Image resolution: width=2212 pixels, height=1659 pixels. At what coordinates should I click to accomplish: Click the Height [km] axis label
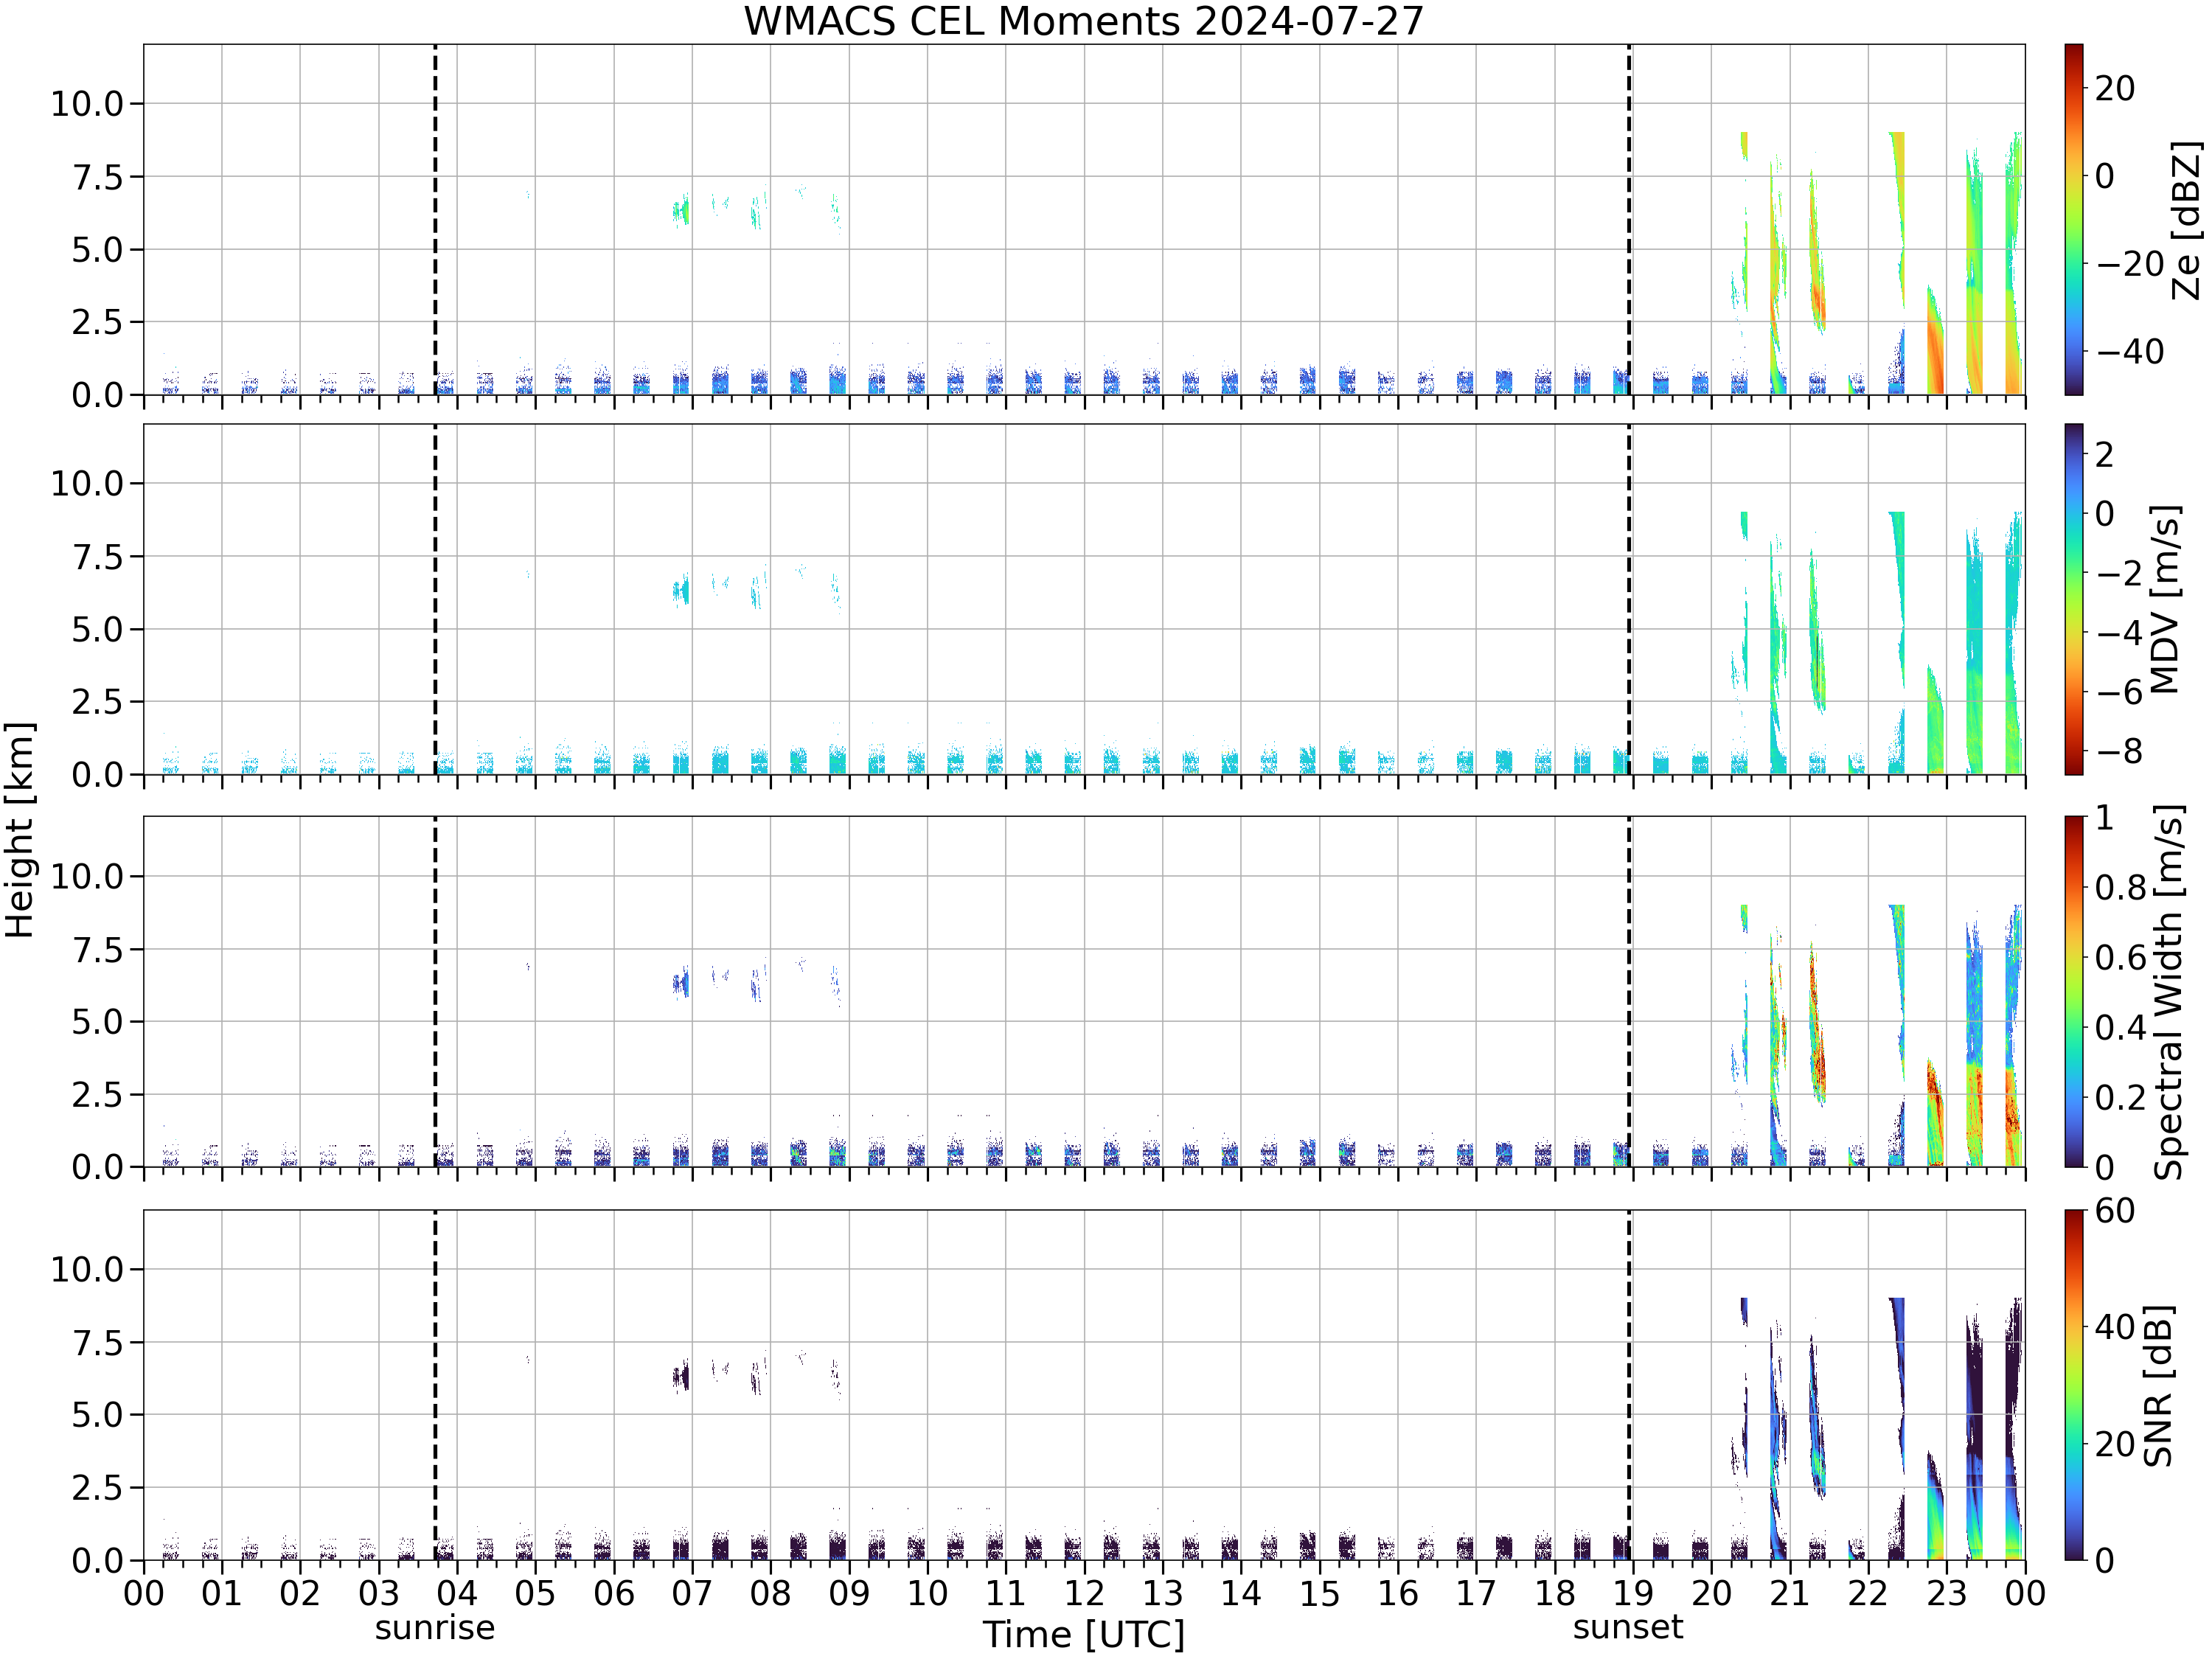(19, 830)
